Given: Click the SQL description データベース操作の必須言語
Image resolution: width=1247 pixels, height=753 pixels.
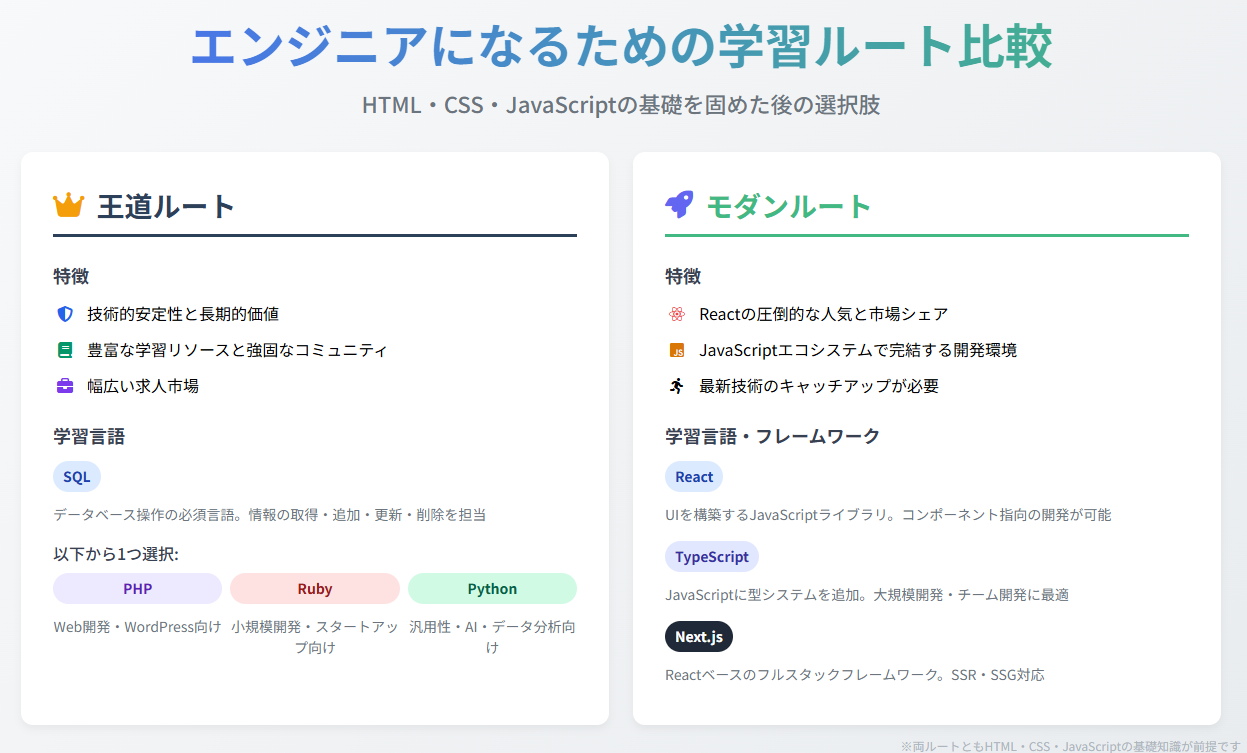Looking at the screenshot, I should (x=270, y=515).
